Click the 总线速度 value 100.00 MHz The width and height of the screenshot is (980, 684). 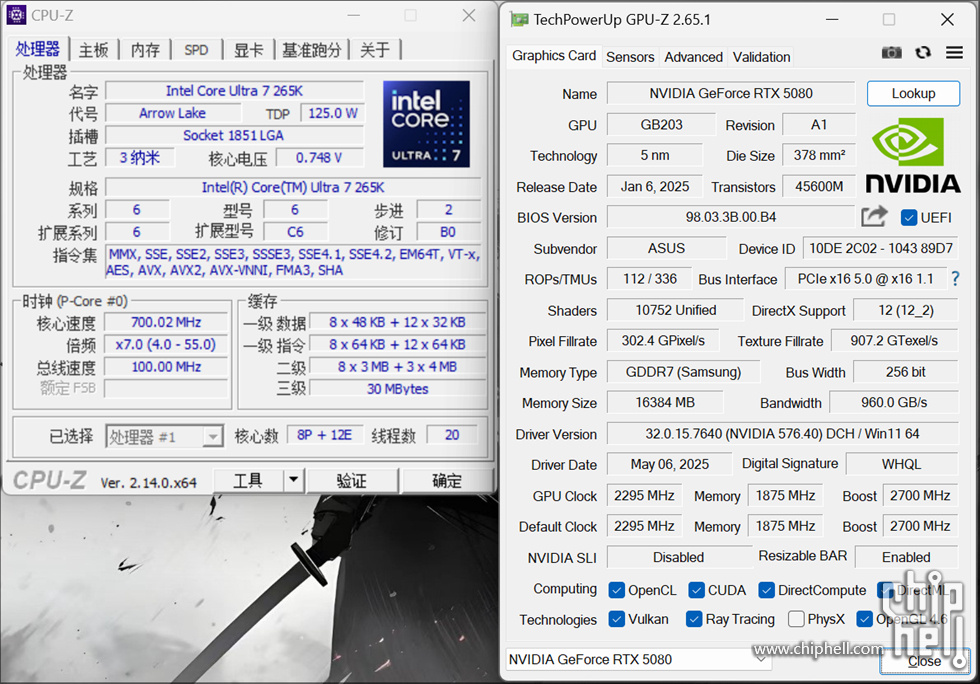166,366
